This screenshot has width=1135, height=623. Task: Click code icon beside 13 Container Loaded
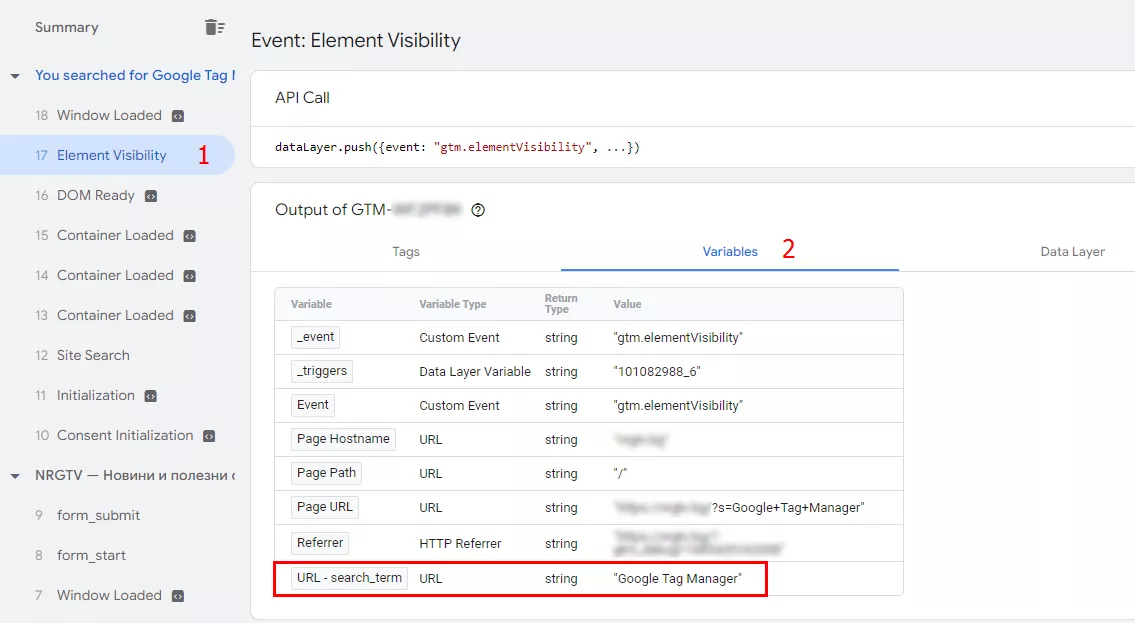click(190, 316)
